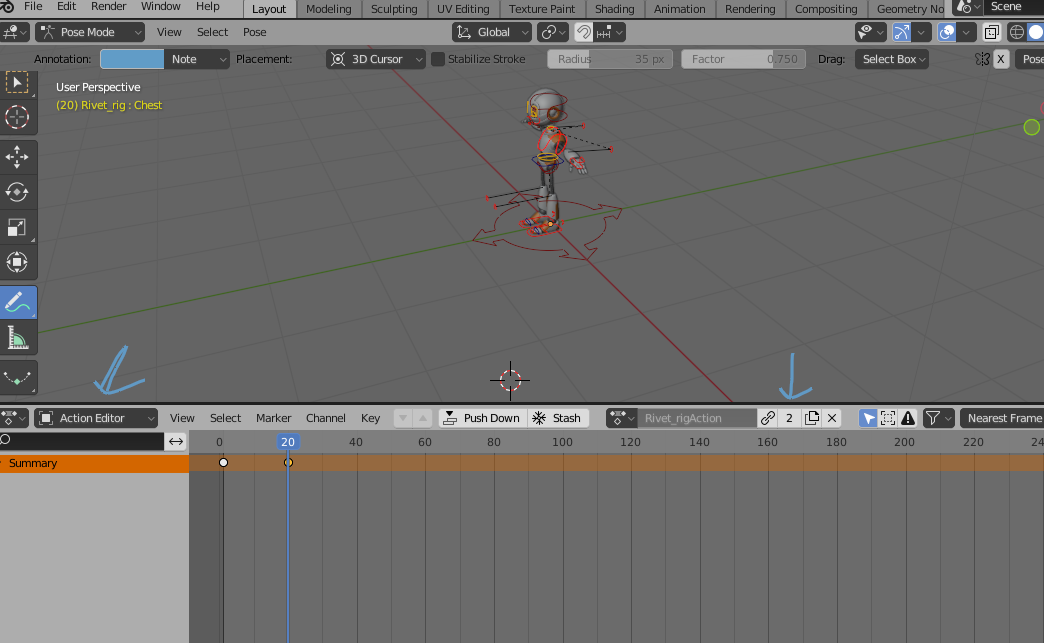Expand the 3D Cursor placement dropdown
The width and height of the screenshot is (1044, 643).
click(x=376, y=59)
